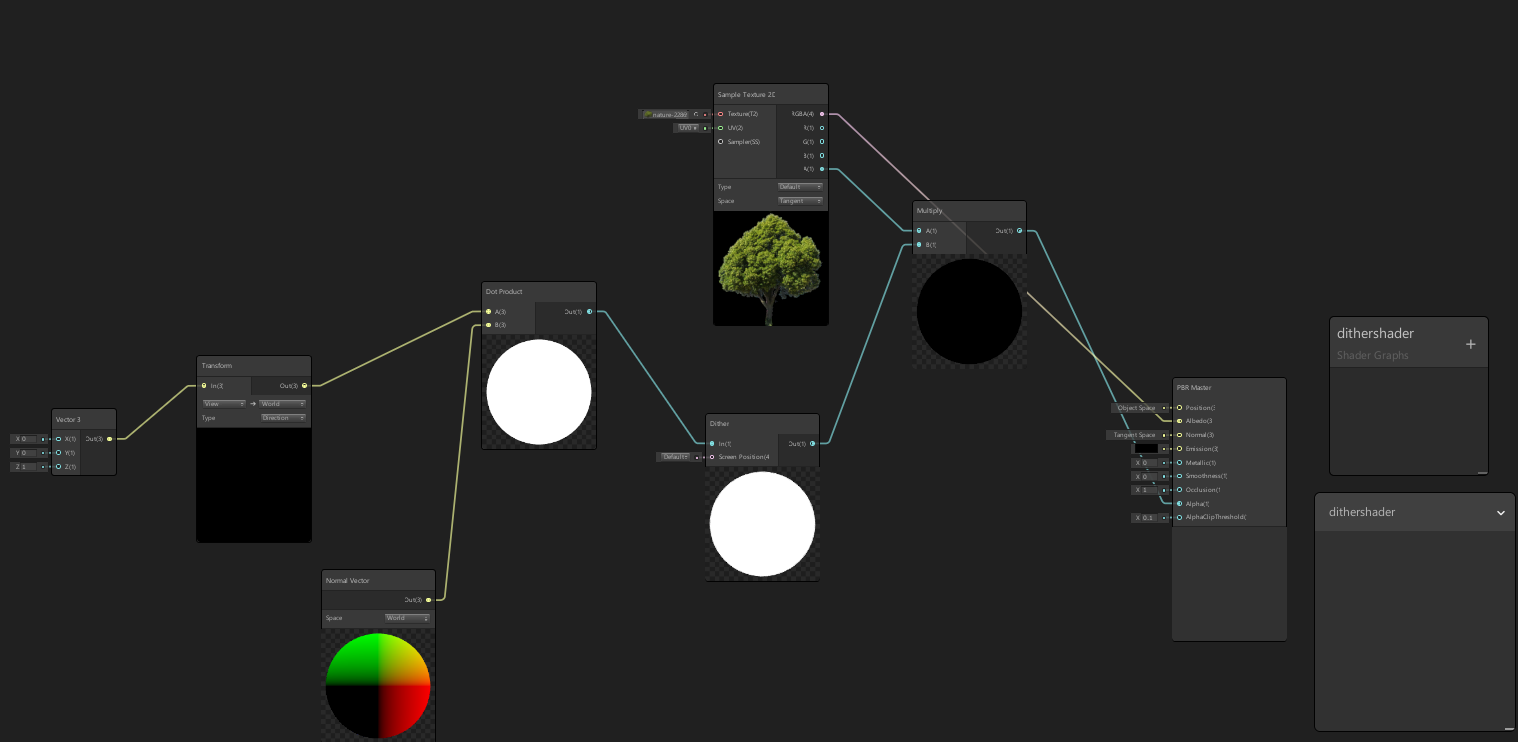1518x742 pixels.
Task: Click the black Emission color swatch
Action: click(x=1145, y=449)
